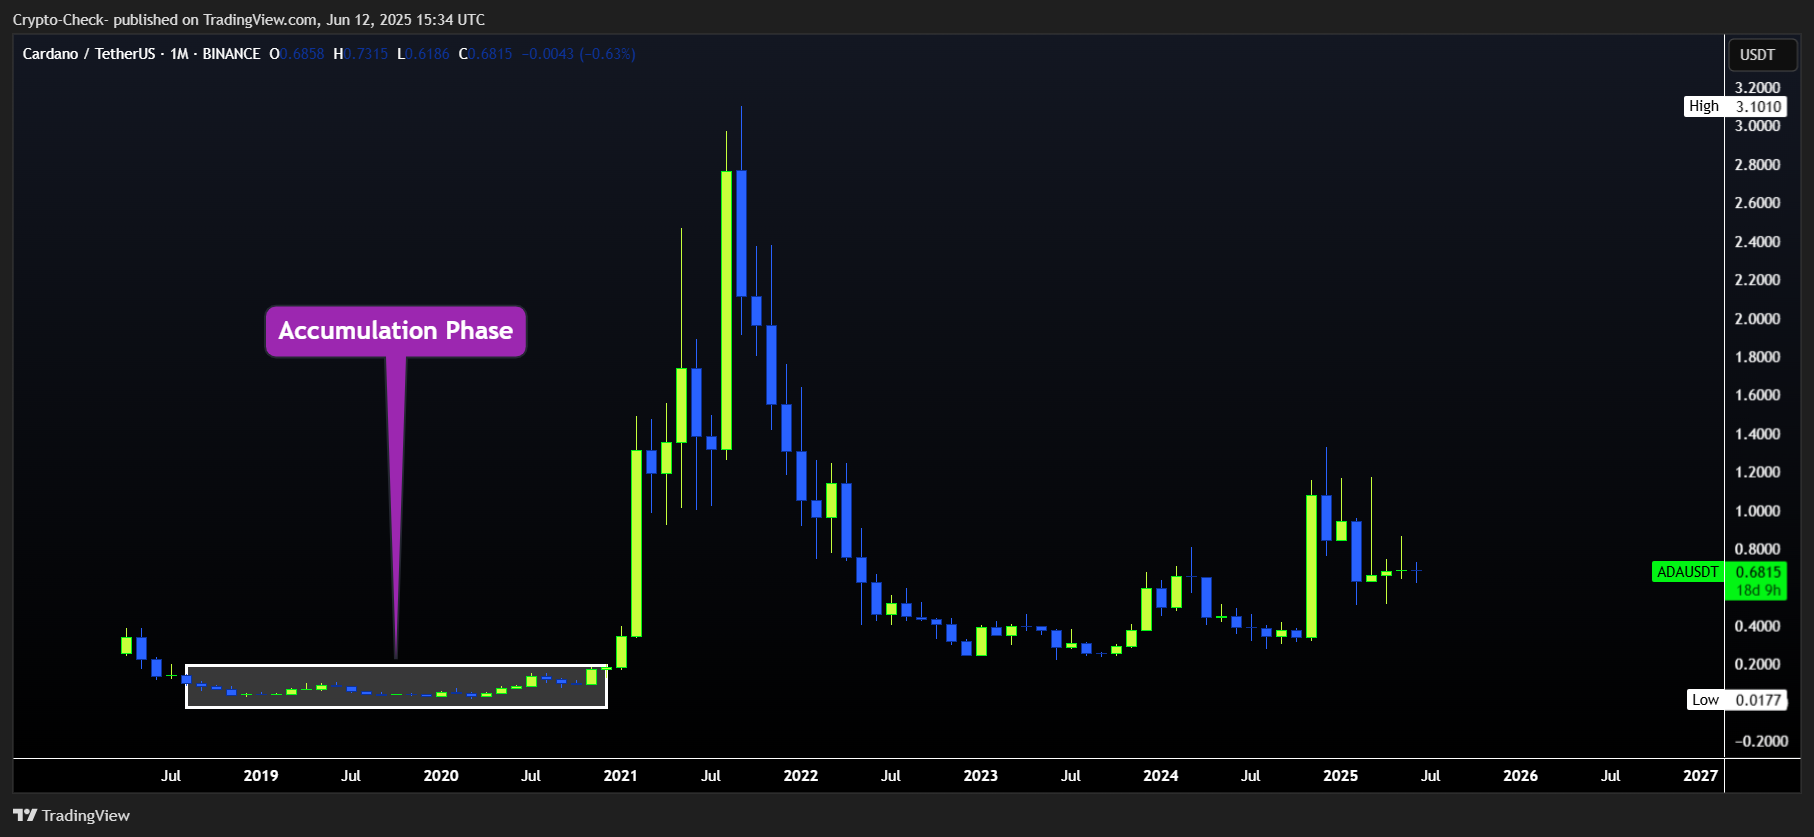1814x837 pixels.
Task: Click the change value −0.0043 (−0.63%)
Action: (x=579, y=54)
